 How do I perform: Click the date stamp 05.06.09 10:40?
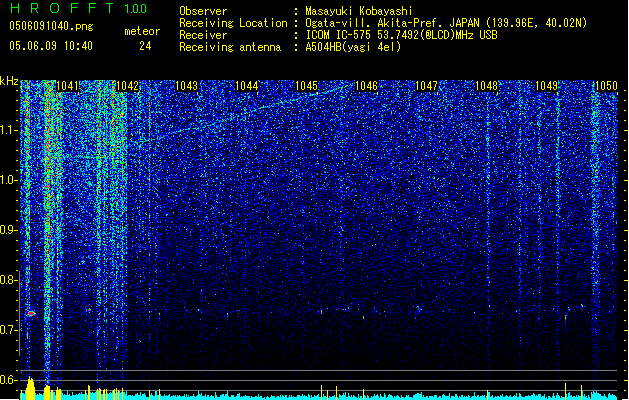coord(51,46)
